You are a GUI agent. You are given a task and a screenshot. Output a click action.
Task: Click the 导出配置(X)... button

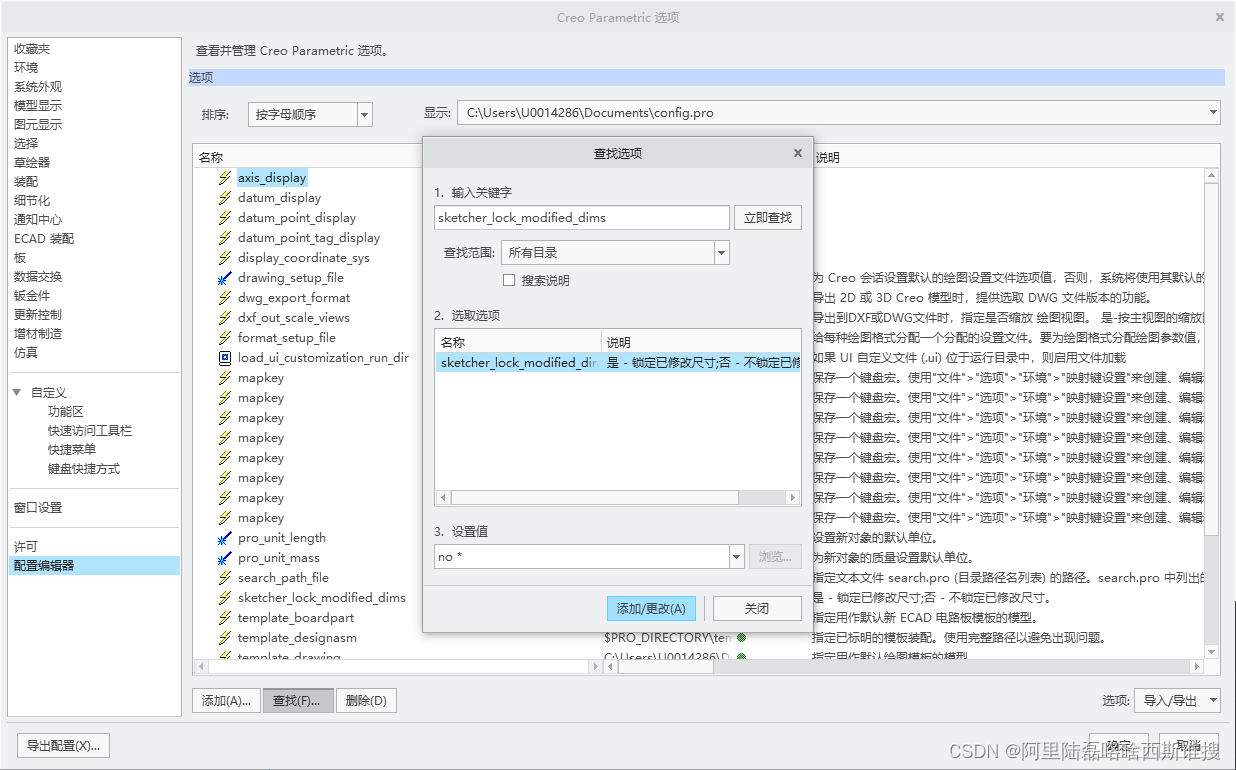(x=64, y=746)
